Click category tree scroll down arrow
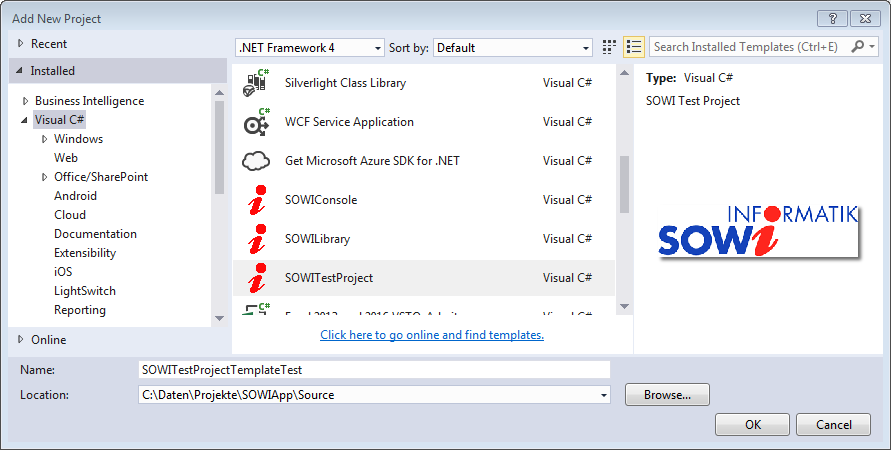891x450 pixels. point(219,319)
